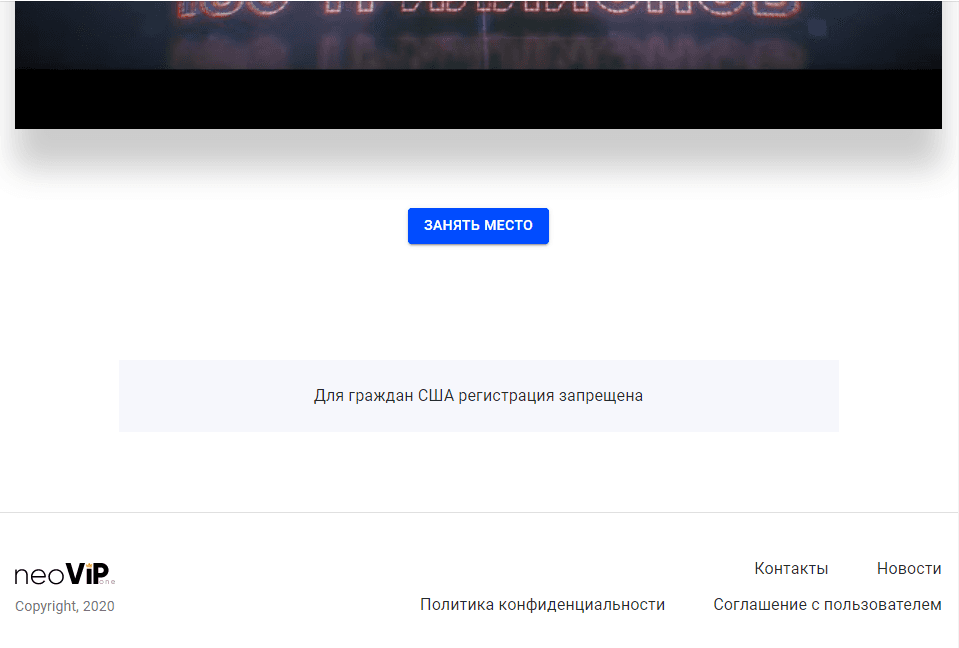
Task: Click the 'Copyright, 2020' footer text
Action: (x=64, y=606)
